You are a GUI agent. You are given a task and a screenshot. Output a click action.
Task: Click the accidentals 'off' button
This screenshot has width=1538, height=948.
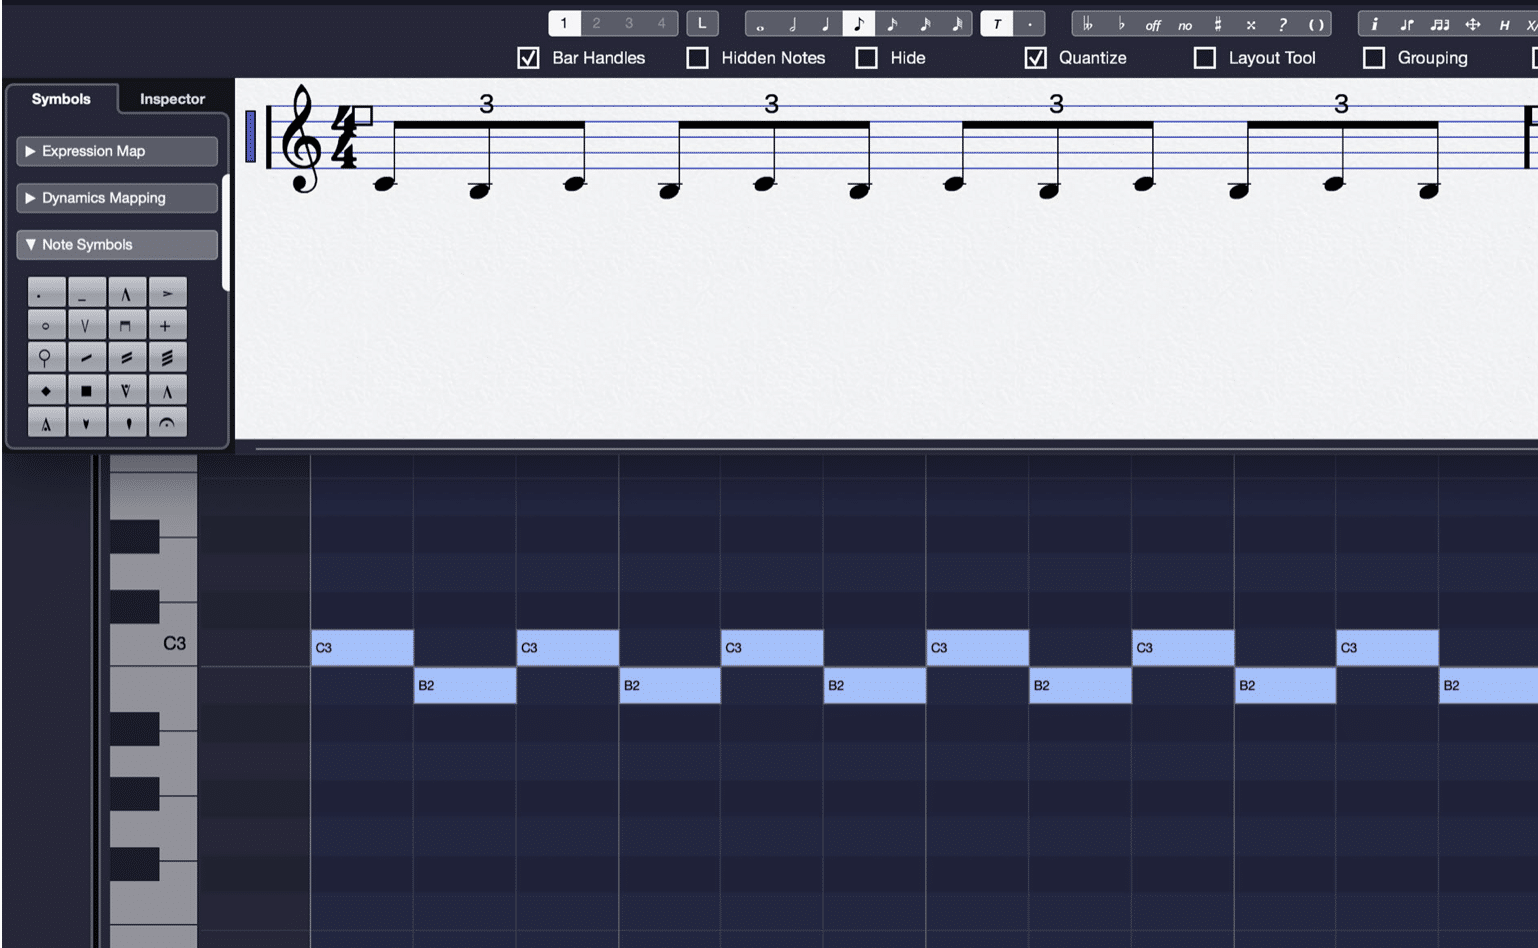(x=1153, y=24)
